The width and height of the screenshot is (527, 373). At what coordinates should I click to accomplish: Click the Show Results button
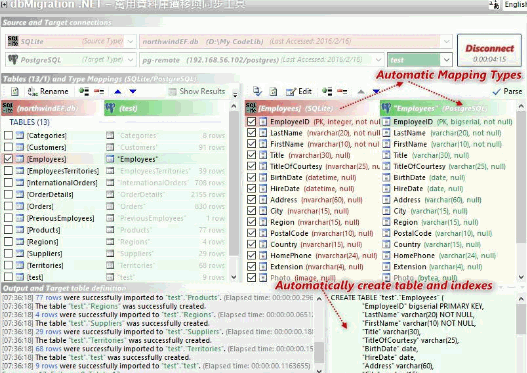point(197,91)
